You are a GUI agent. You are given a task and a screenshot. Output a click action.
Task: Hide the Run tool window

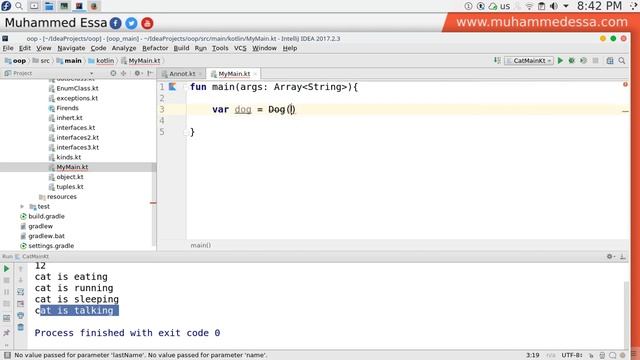(x=622, y=256)
